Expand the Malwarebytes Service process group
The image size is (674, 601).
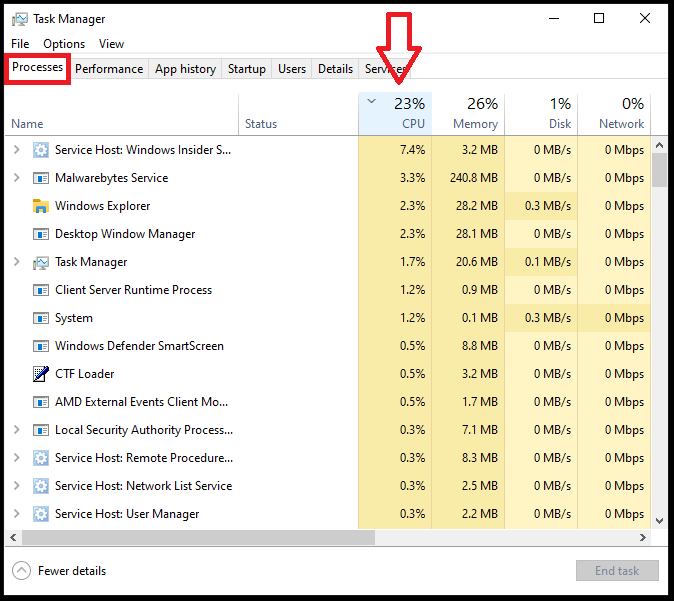16,178
